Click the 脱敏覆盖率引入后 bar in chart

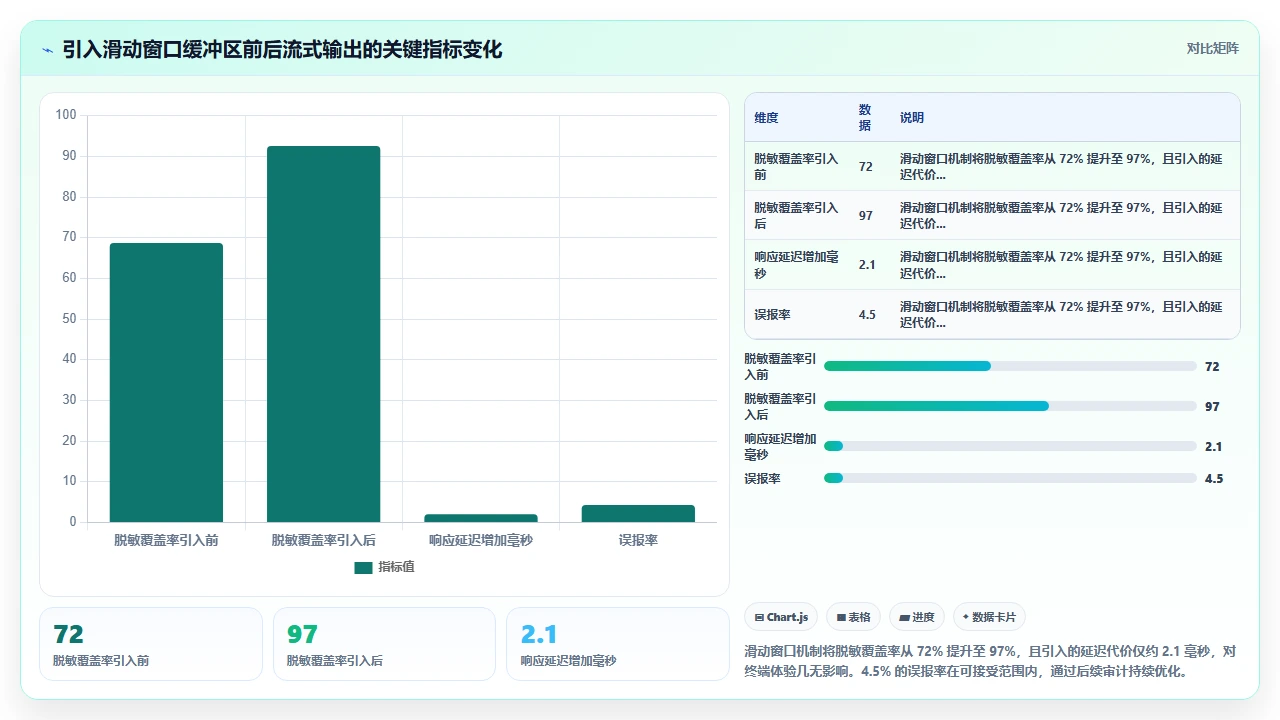click(323, 334)
